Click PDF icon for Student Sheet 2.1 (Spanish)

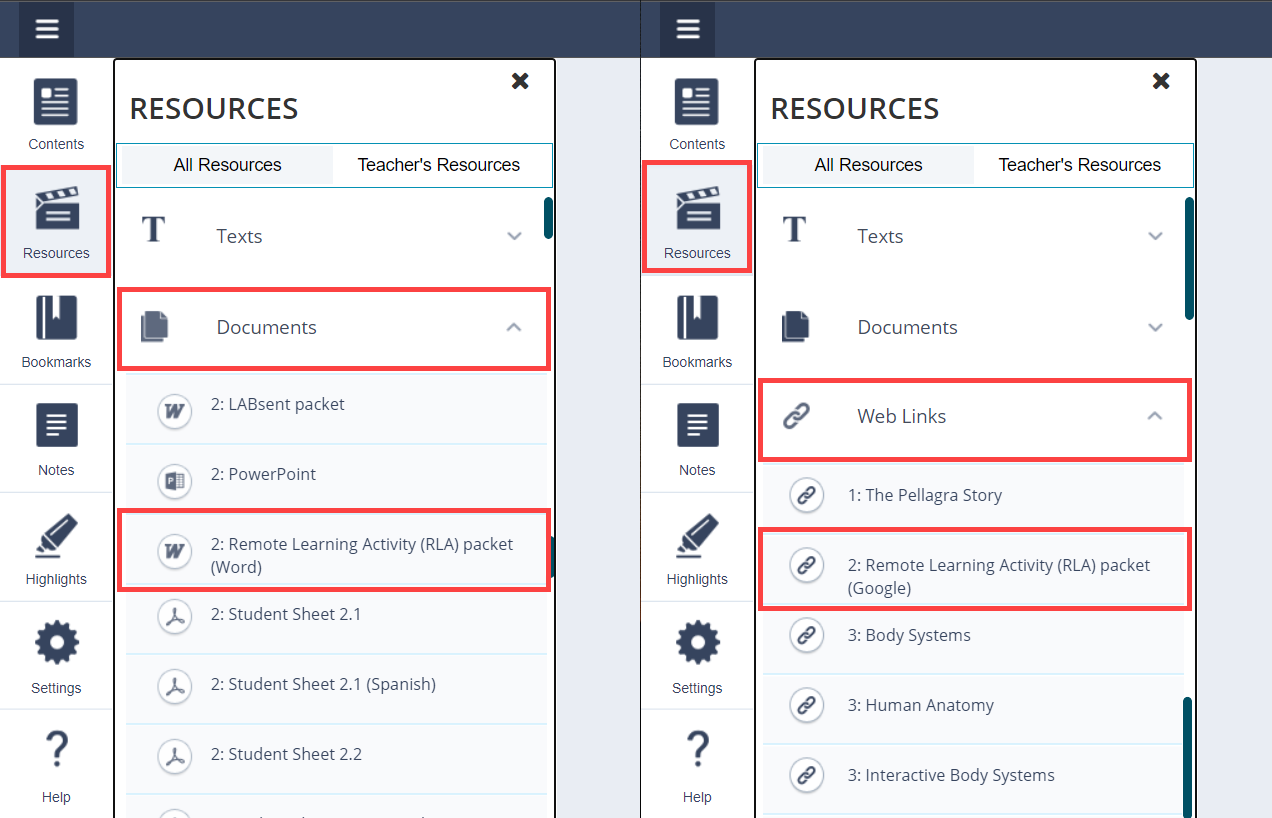click(175, 687)
